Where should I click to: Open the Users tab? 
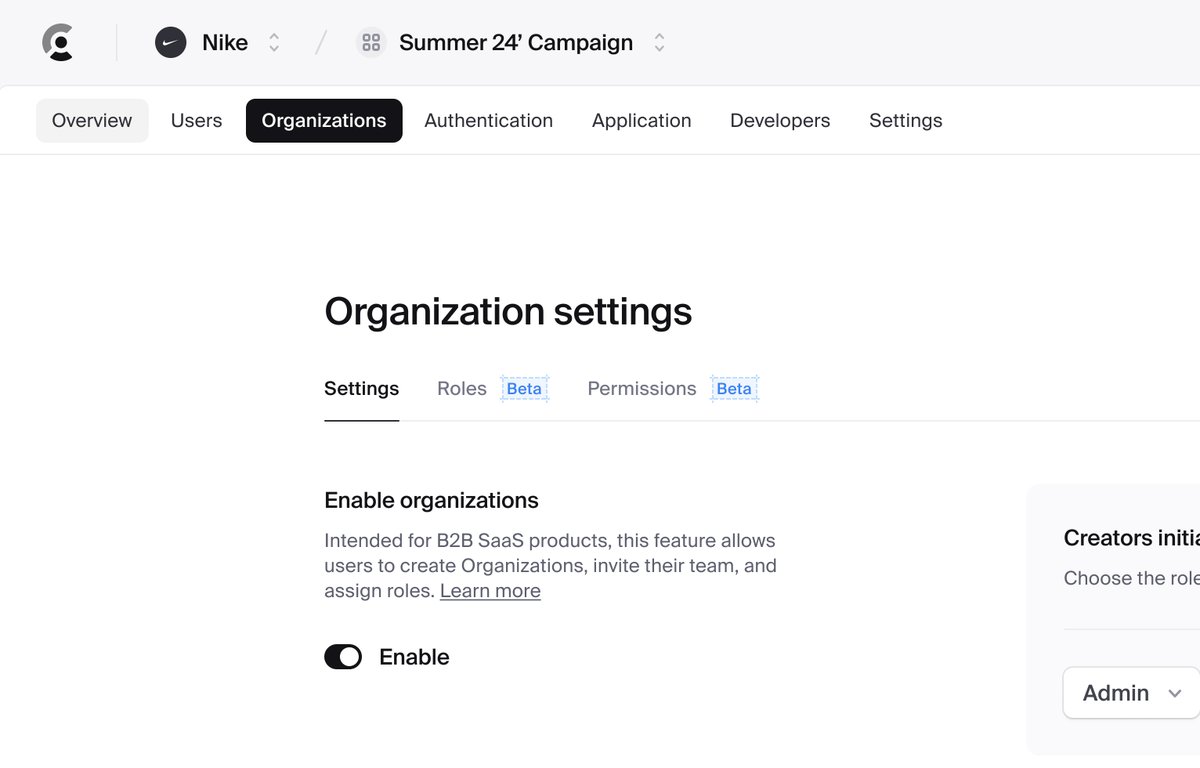click(x=196, y=121)
